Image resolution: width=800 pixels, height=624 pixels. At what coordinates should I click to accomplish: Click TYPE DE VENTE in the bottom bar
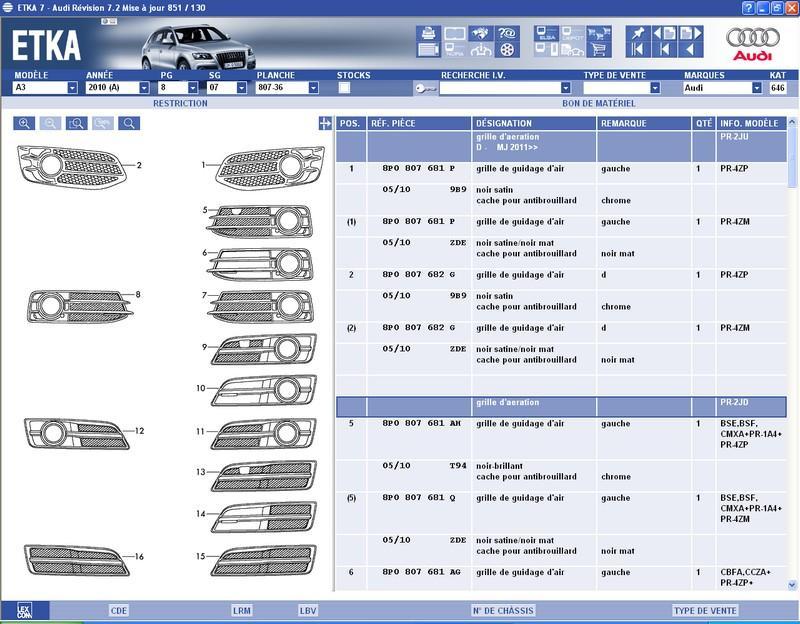click(705, 610)
